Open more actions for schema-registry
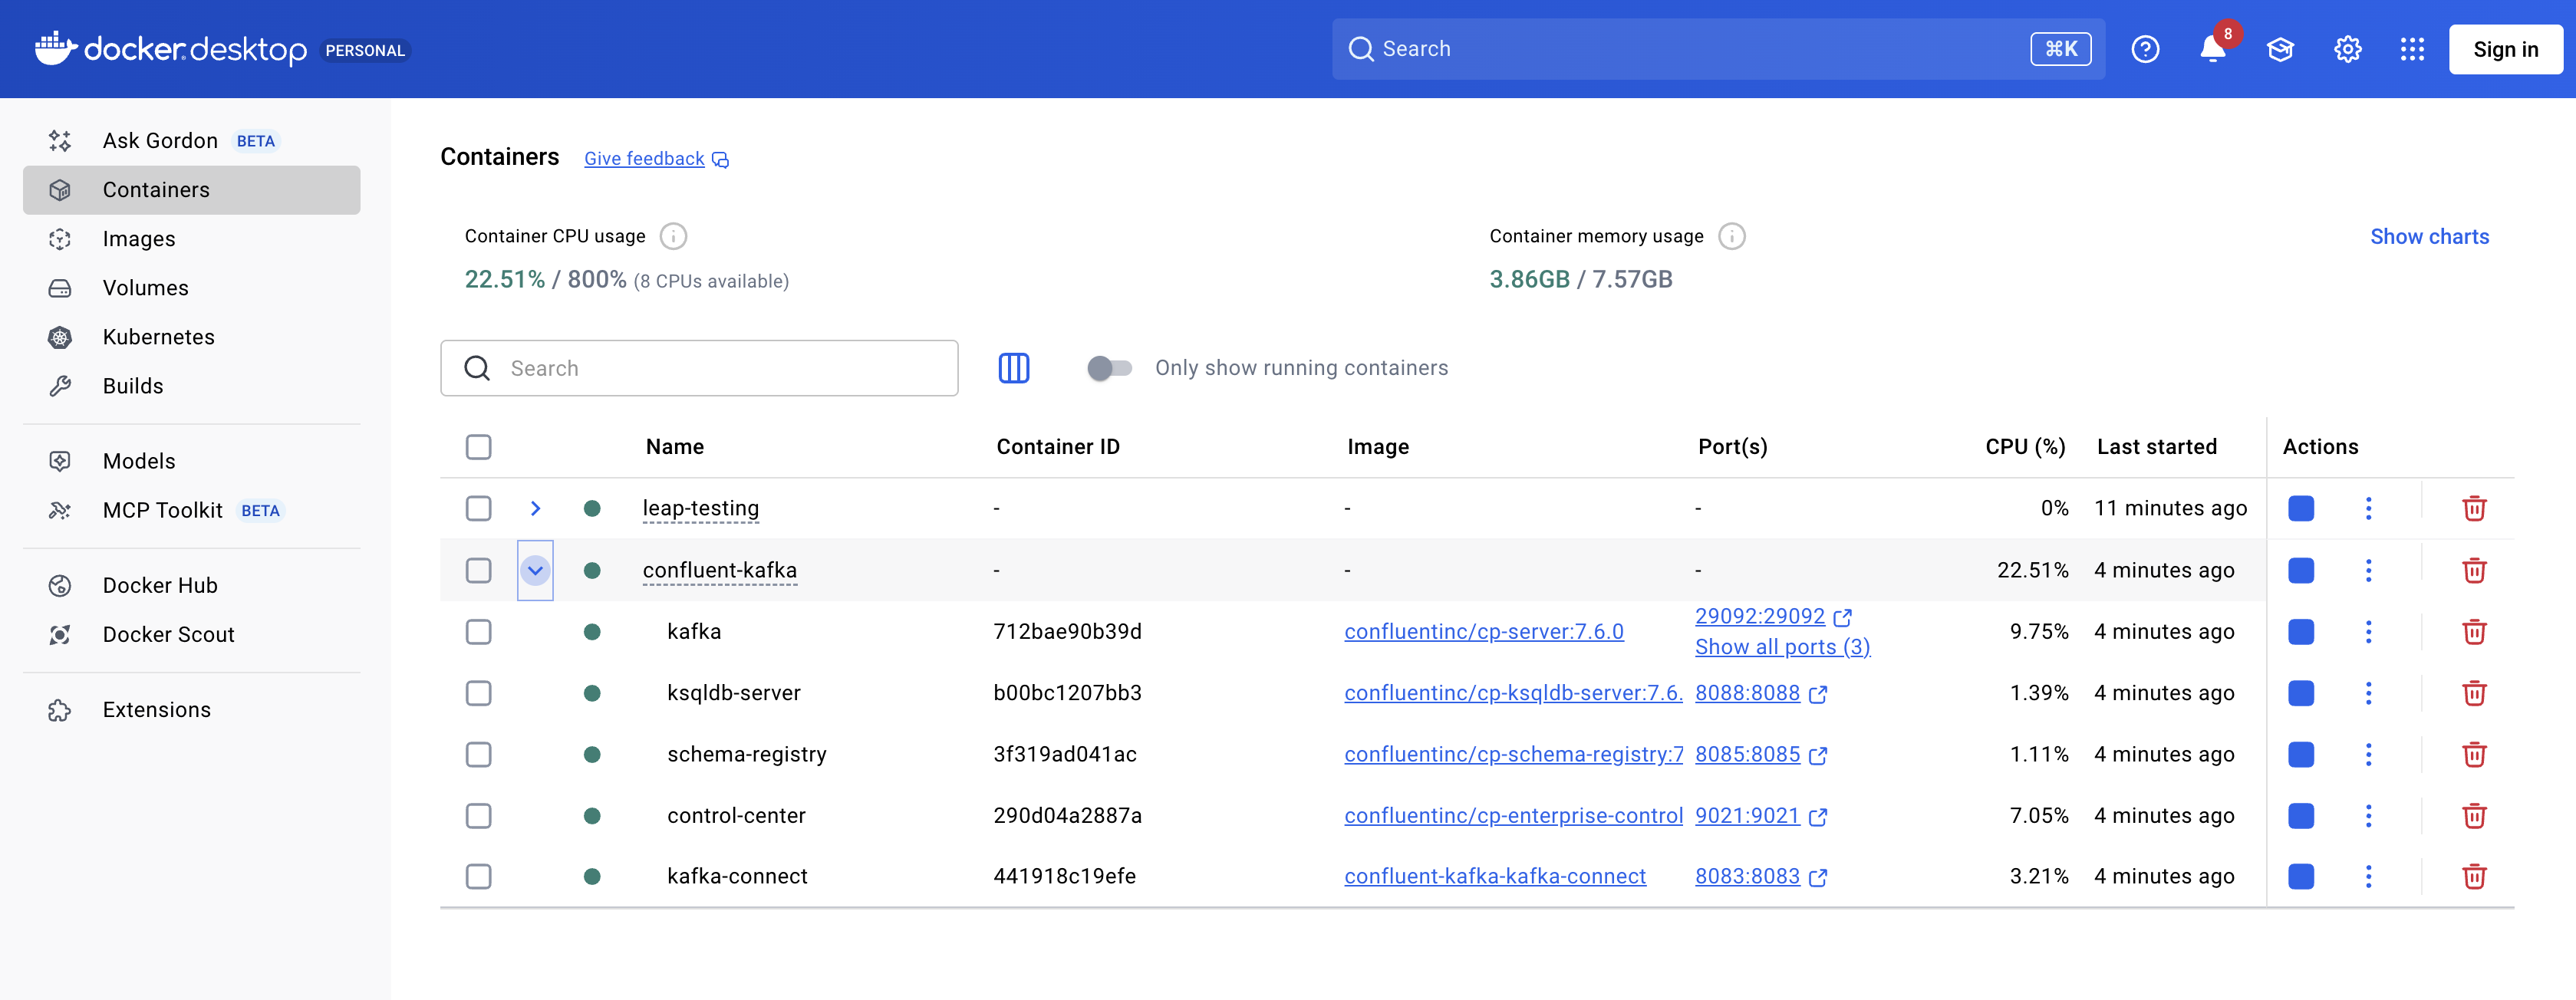 coord(2368,754)
